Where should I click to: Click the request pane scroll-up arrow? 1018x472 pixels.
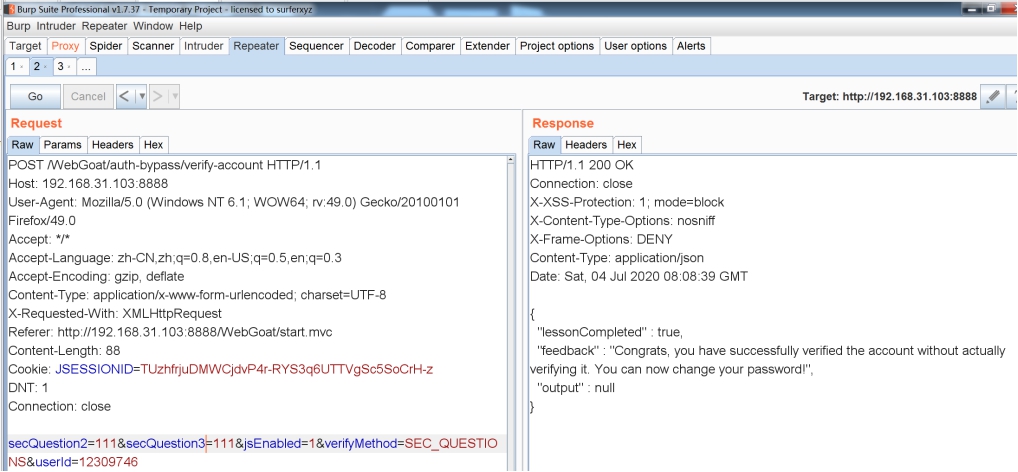[x=510, y=160]
